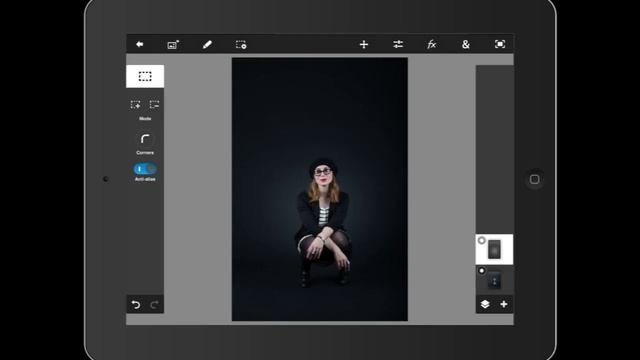Toggle the Anti-alias switch
640x360 pixels.
click(x=145, y=169)
